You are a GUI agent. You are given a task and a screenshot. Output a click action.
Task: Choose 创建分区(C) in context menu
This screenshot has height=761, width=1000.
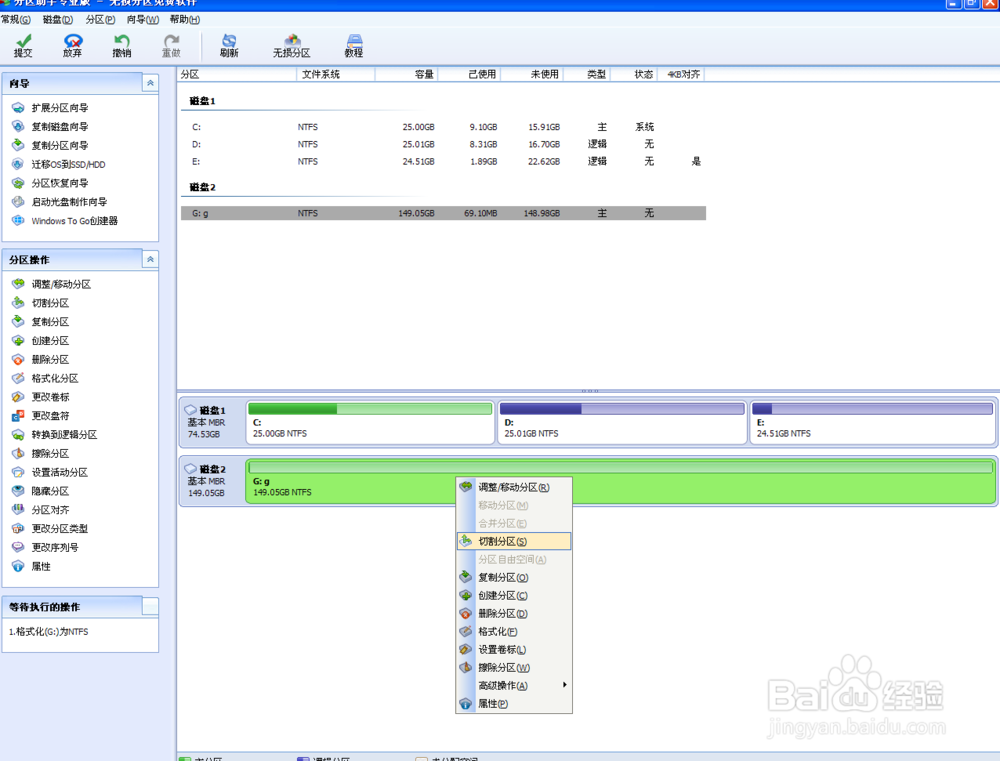coord(514,595)
